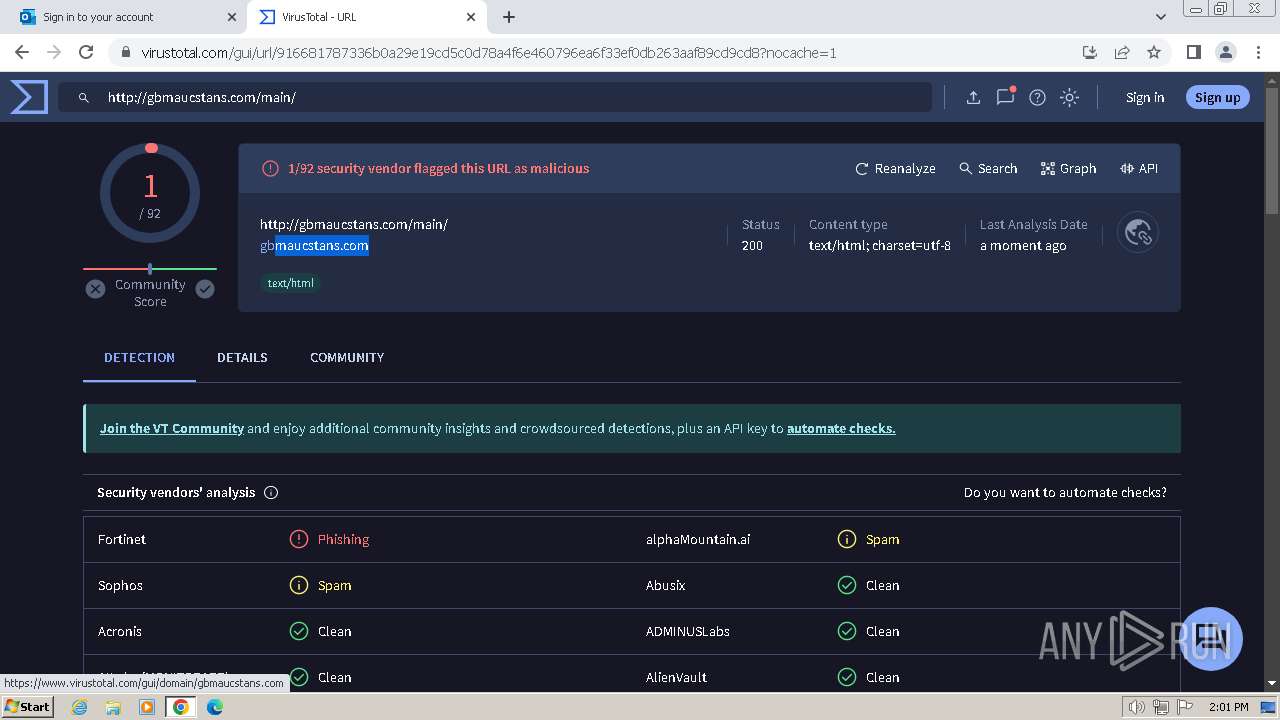
Task: Select the Acronis vendor name
Action: click(x=120, y=631)
